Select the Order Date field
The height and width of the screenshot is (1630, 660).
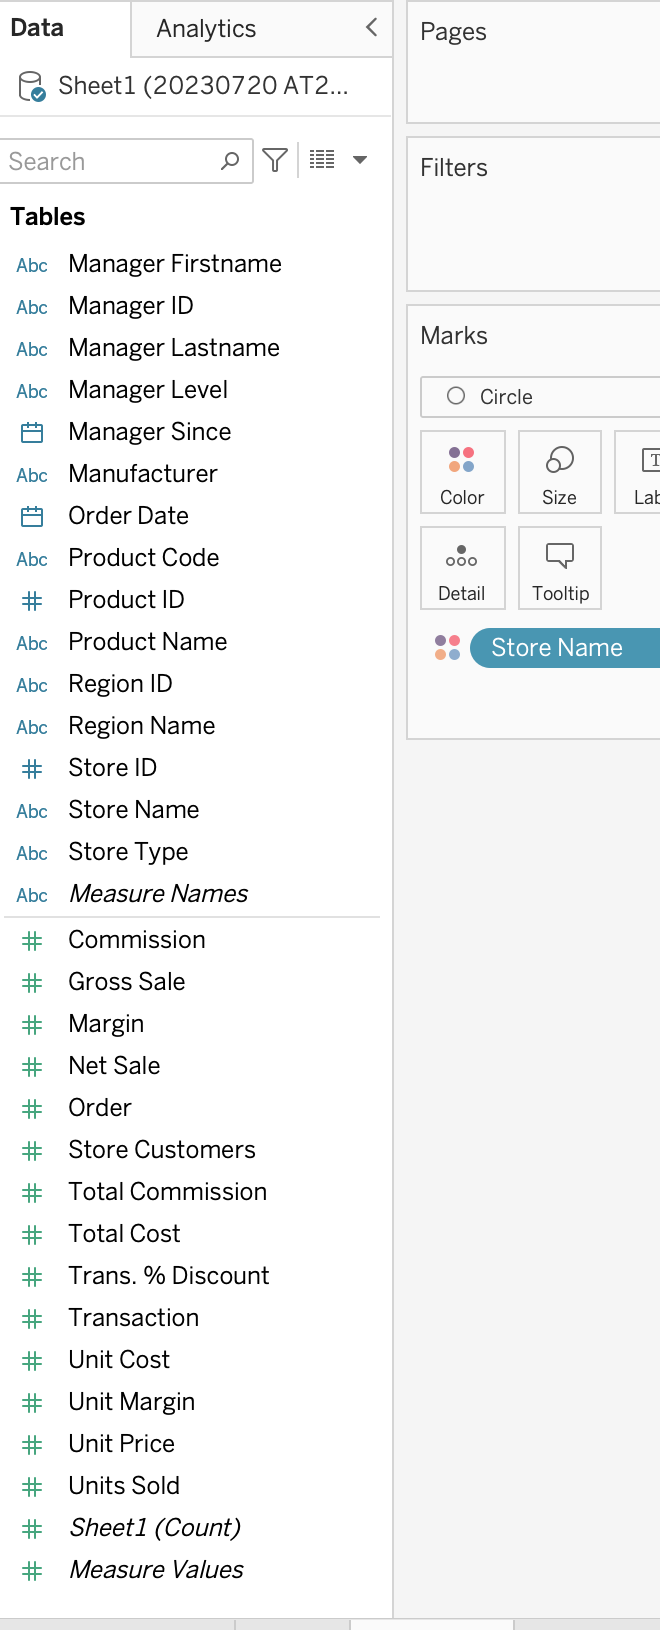coord(128,515)
